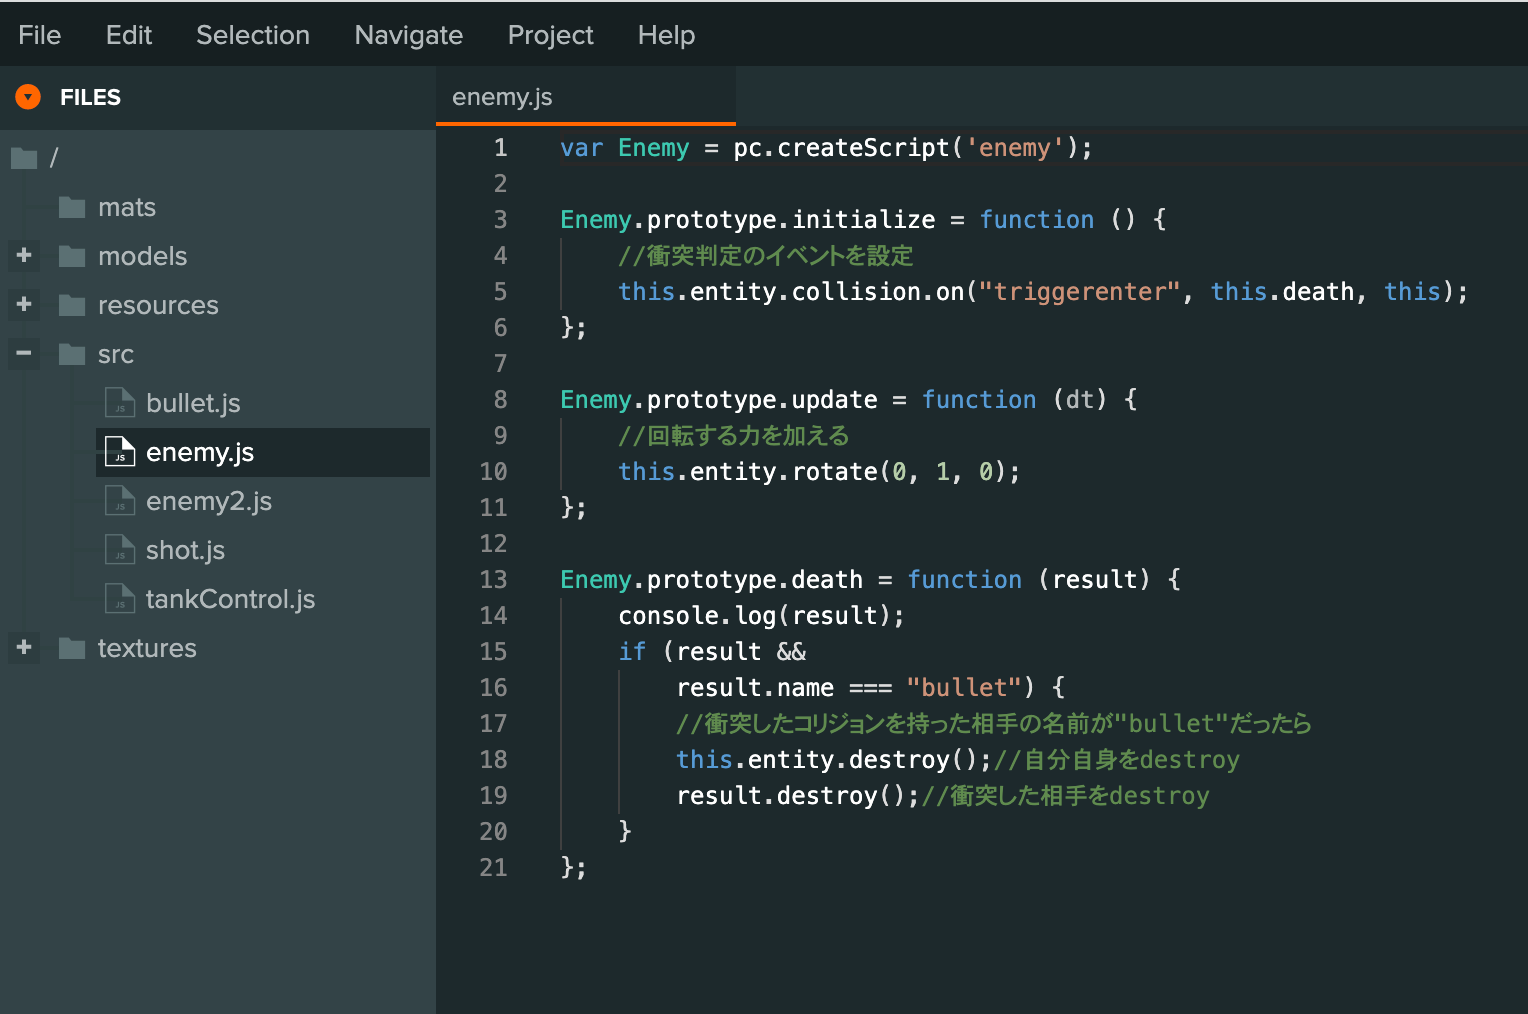Open the Edit menu
The width and height of the screenshot is (1528, 1014).
click(x=129, y=35)
